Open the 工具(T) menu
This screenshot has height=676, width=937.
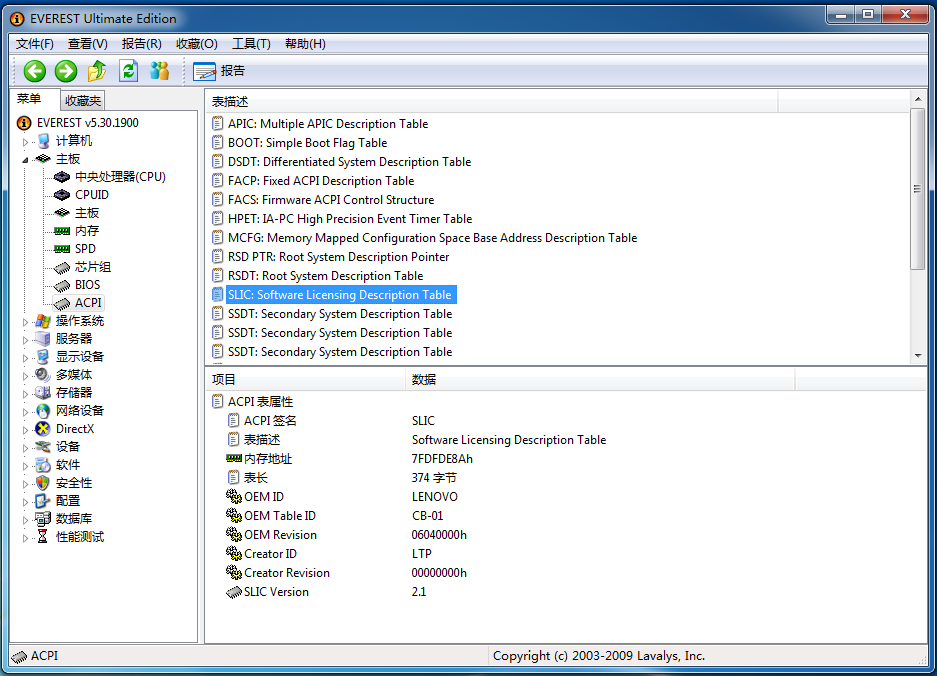click(251, 44)
